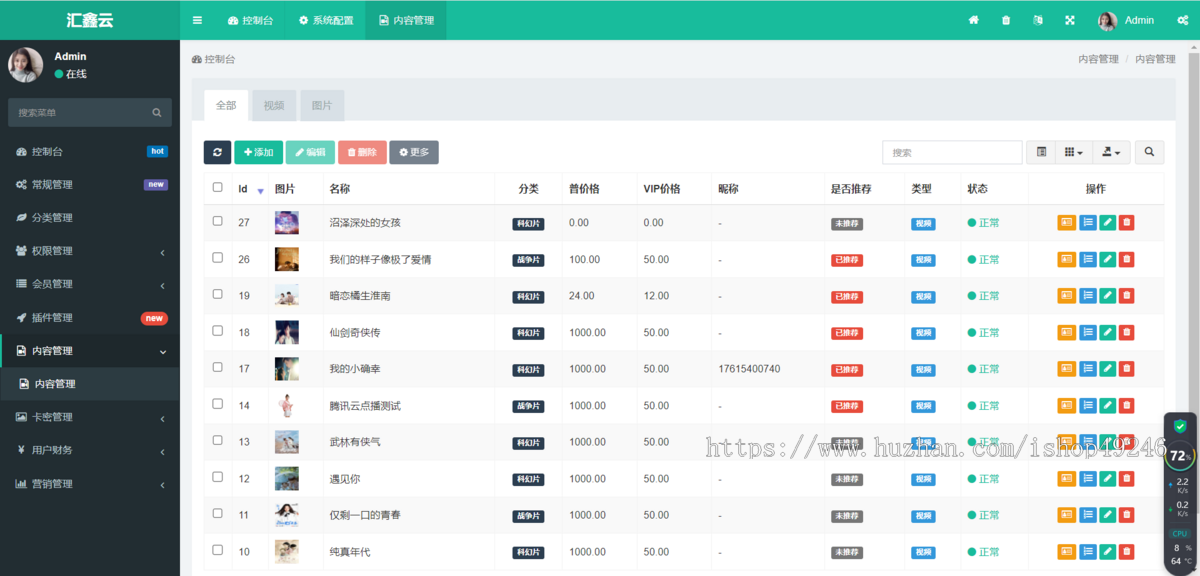Click the red 删除 button in toolbar
Viewport: 1200px width, 576px height.
click(362, 152)
